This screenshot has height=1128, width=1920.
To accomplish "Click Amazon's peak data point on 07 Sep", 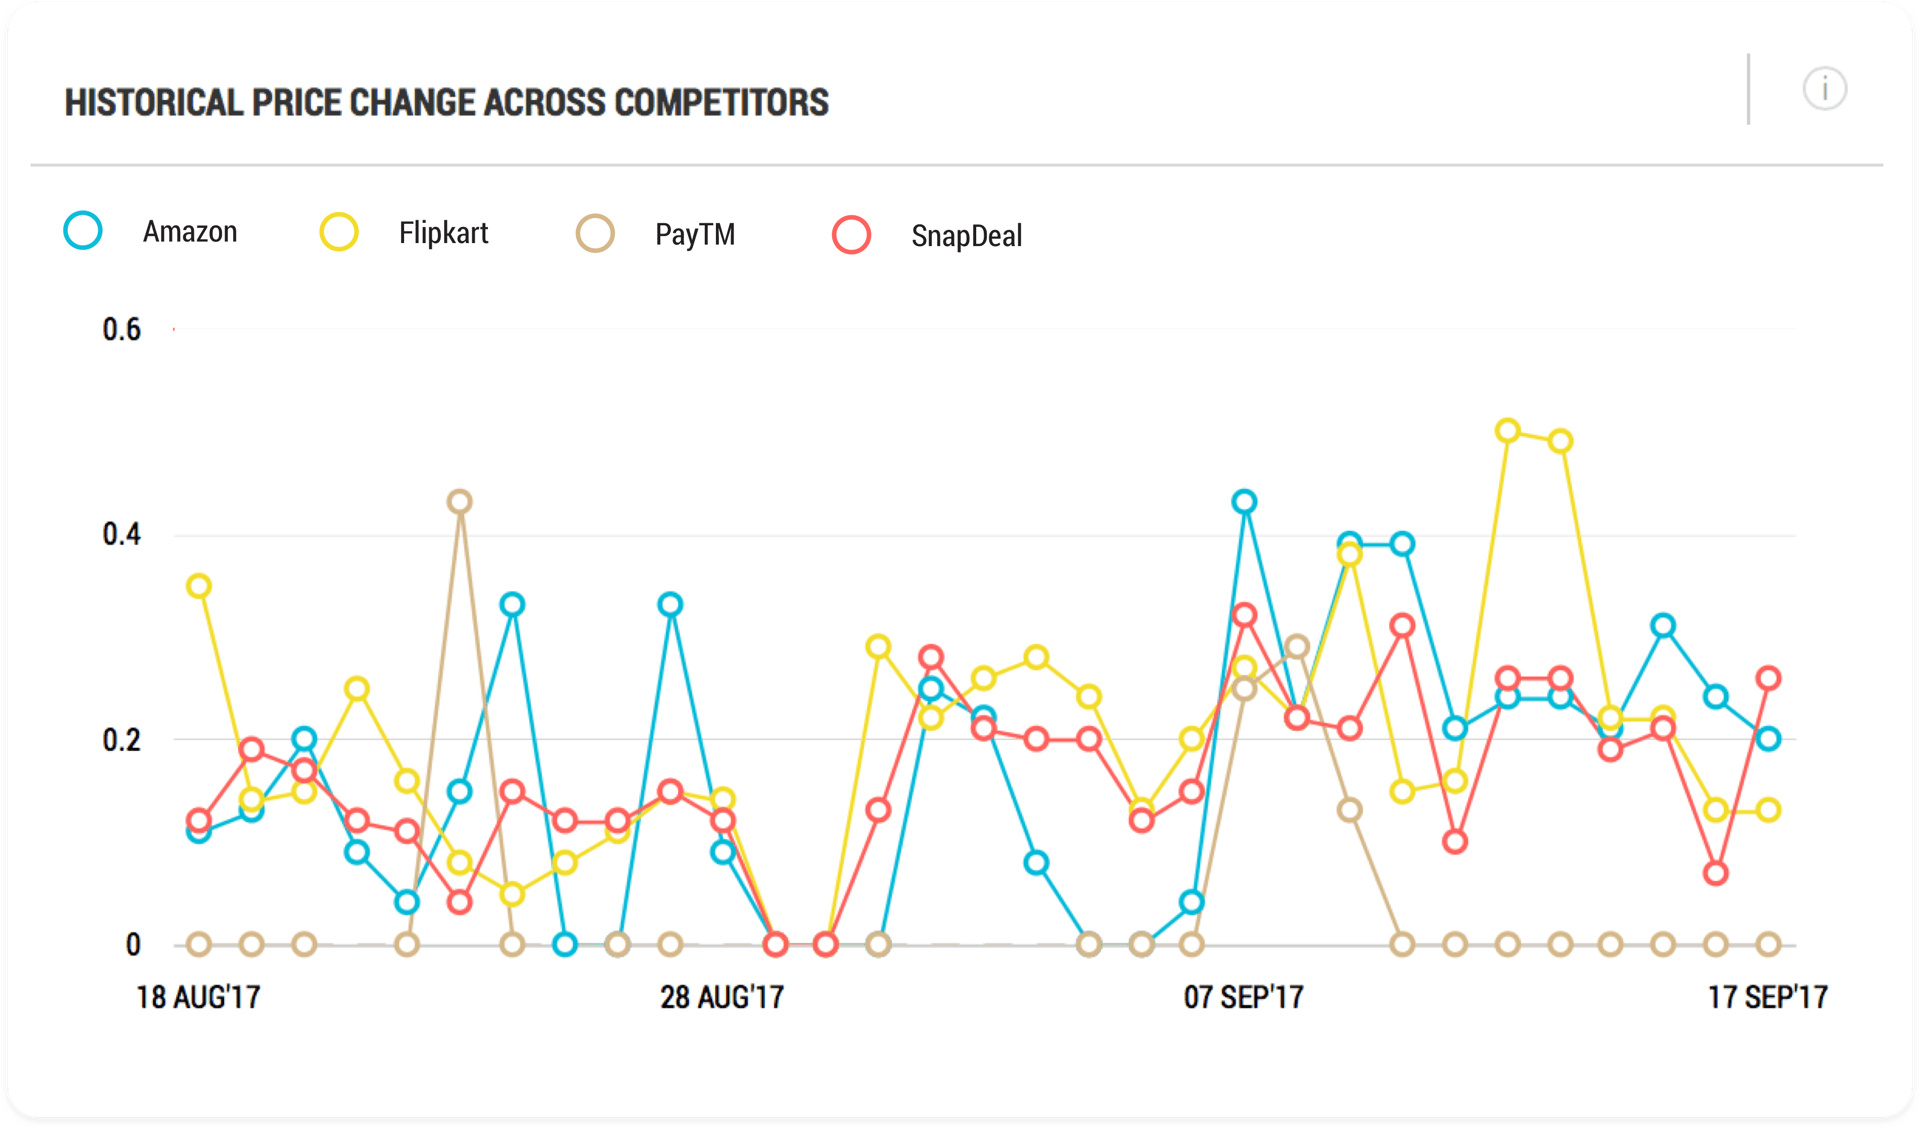I will tap(1244, 501).
